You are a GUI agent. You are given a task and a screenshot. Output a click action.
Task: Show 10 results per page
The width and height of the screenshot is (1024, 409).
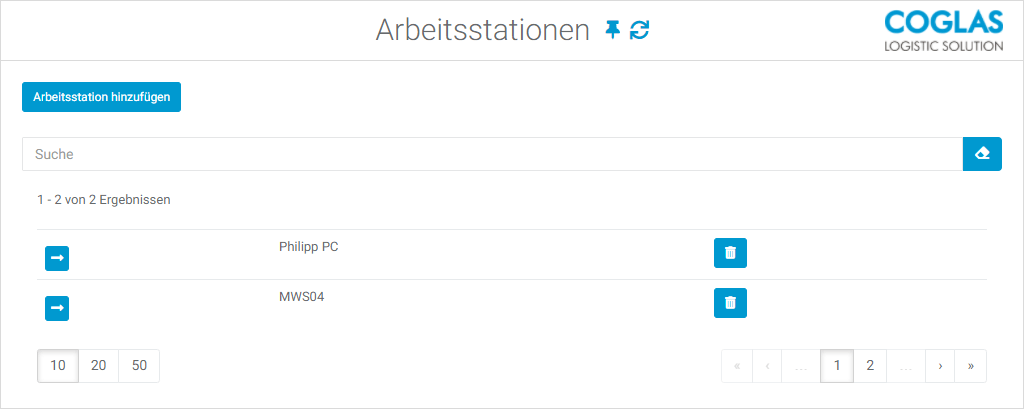(58, 365)
